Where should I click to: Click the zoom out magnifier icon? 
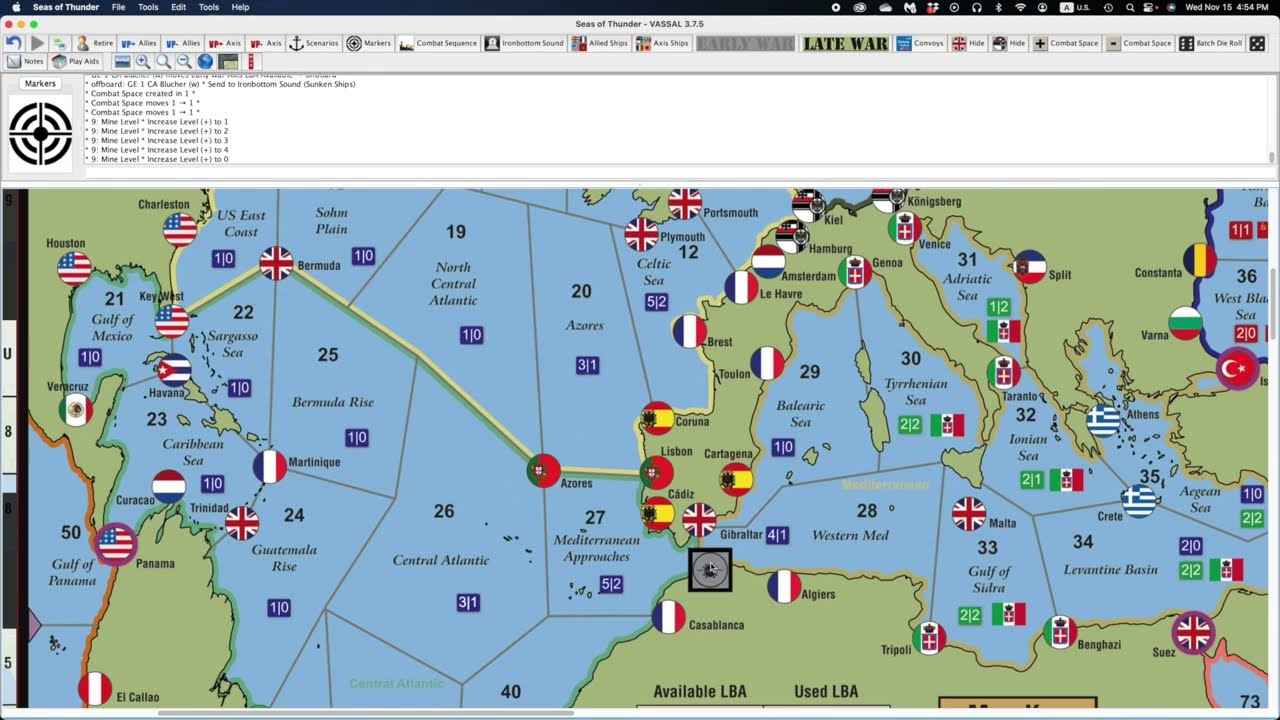184,61
